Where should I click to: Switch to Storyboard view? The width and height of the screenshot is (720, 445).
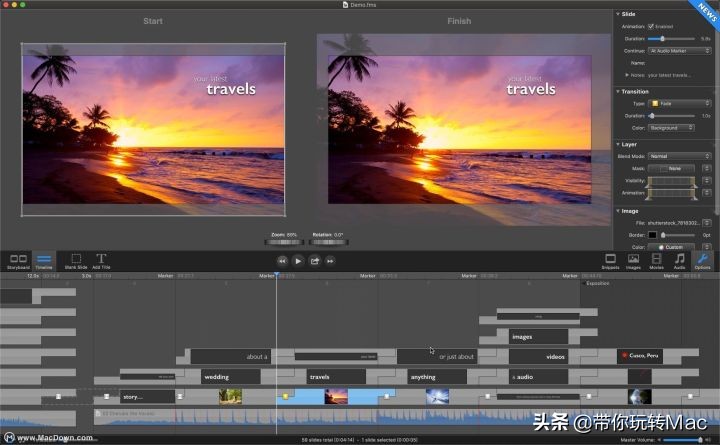[x=18, y=260]
